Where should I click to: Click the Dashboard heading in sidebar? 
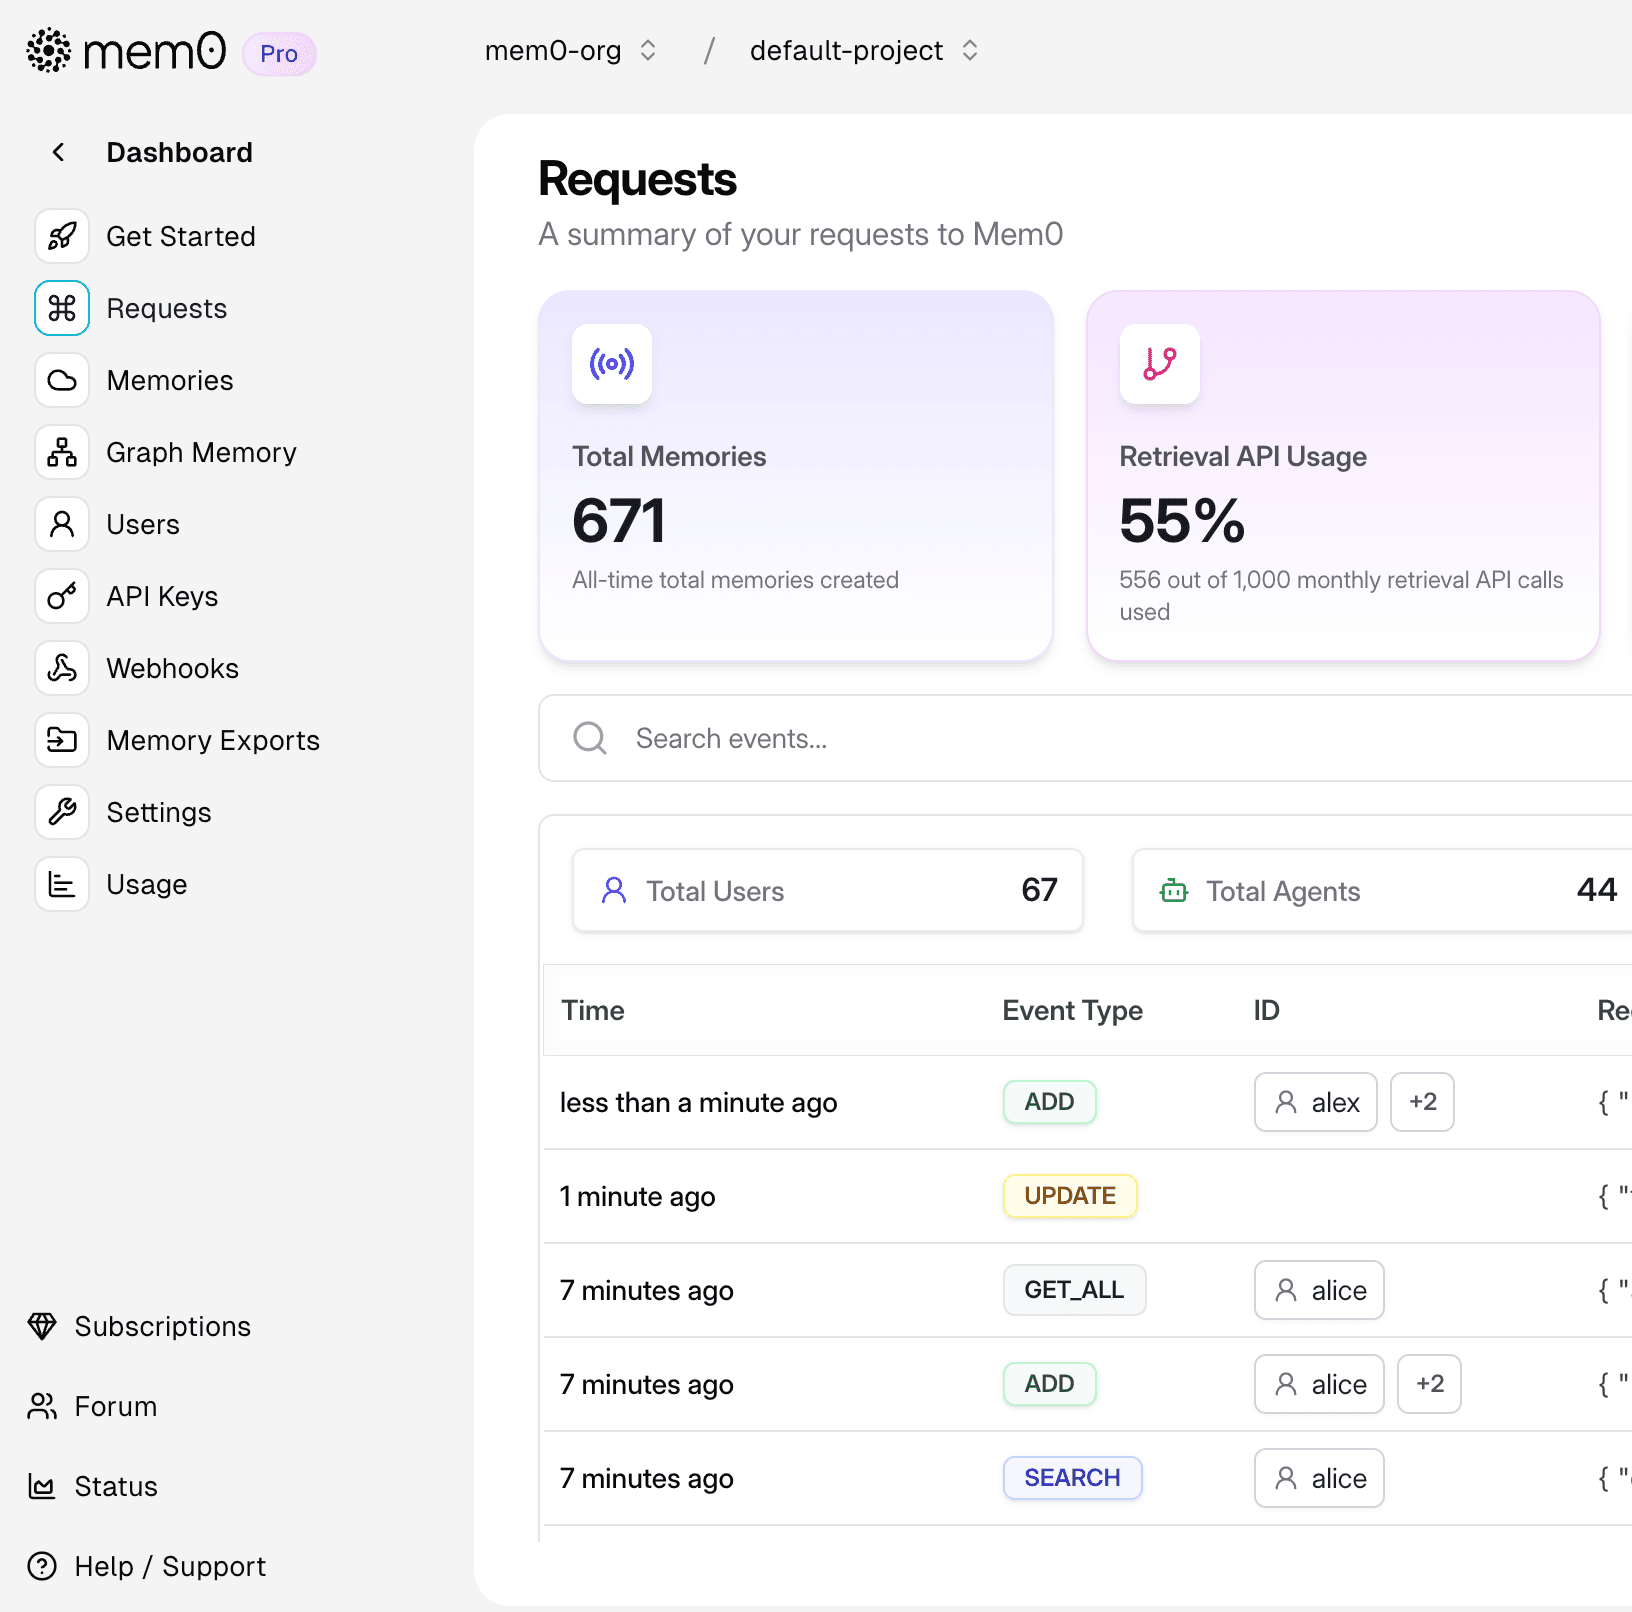point(180,152)
